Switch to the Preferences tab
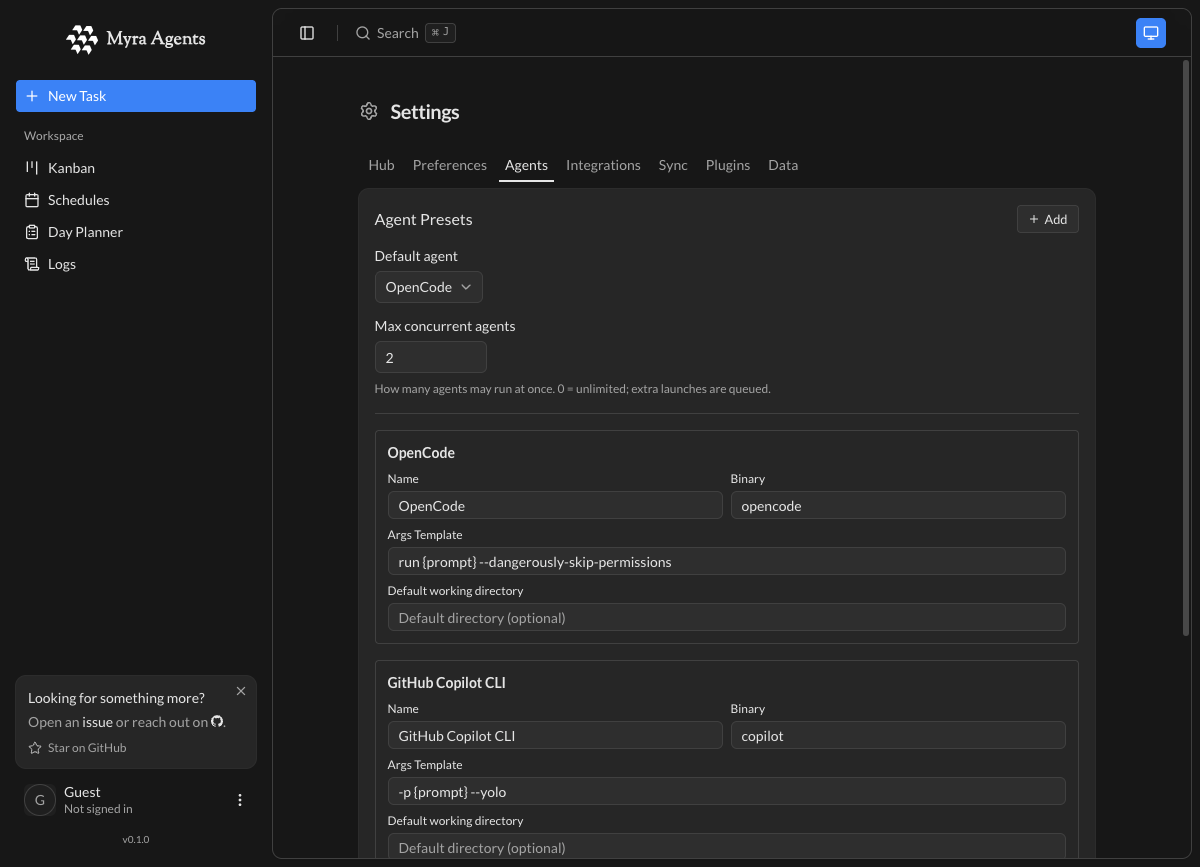Screen dimensions: 1200x867 pos(450,165)
